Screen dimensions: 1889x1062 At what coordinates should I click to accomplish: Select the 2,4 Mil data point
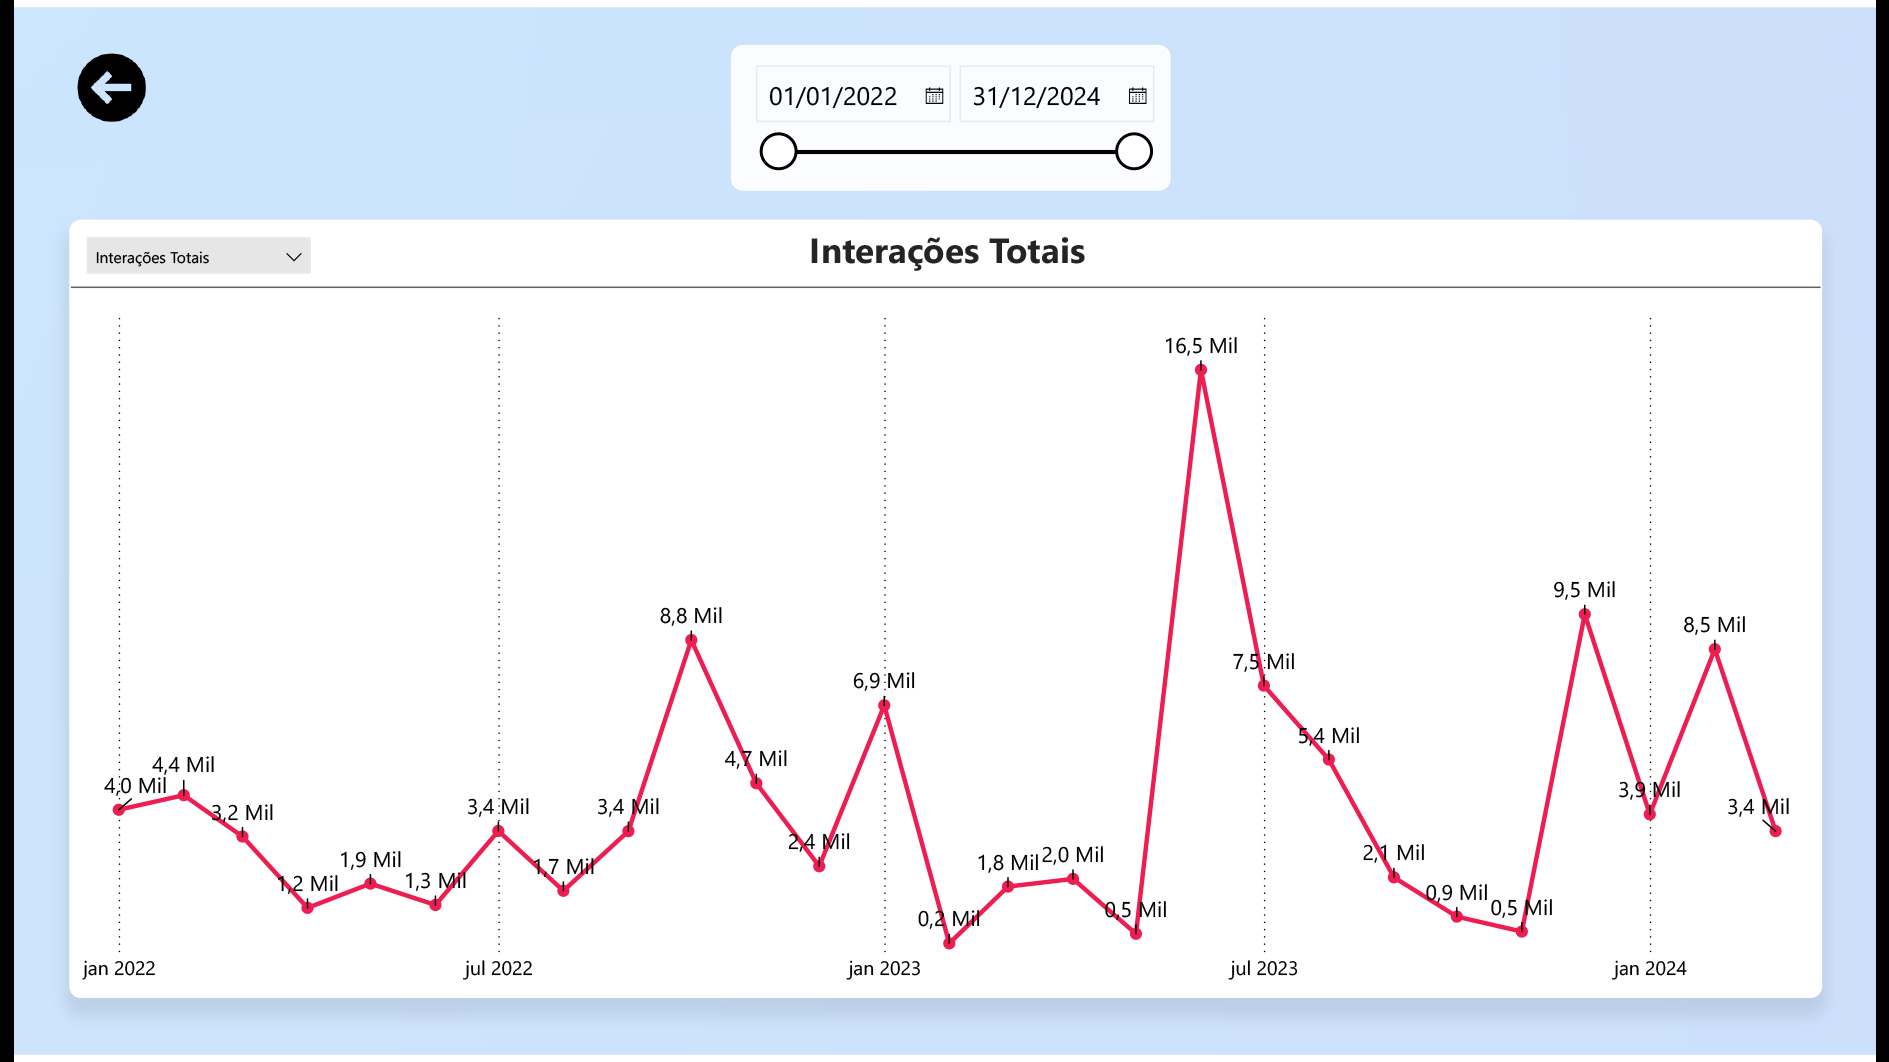point(819,866)
